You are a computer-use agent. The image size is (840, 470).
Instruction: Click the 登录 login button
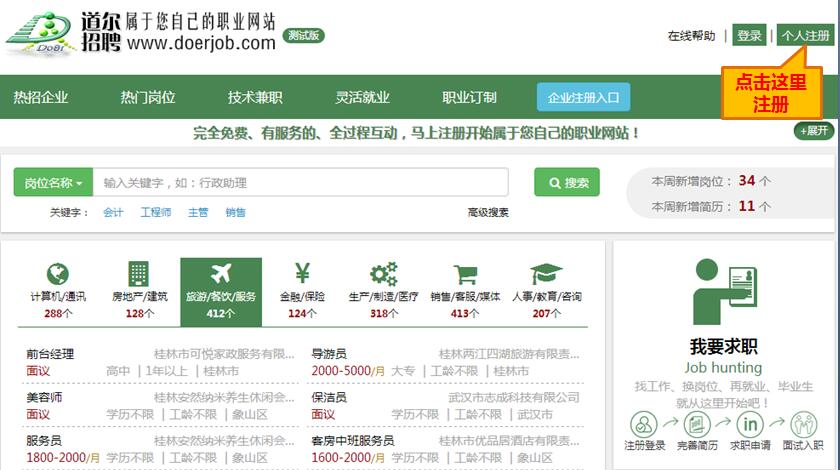pyautogui.click(x=749, y=36)
